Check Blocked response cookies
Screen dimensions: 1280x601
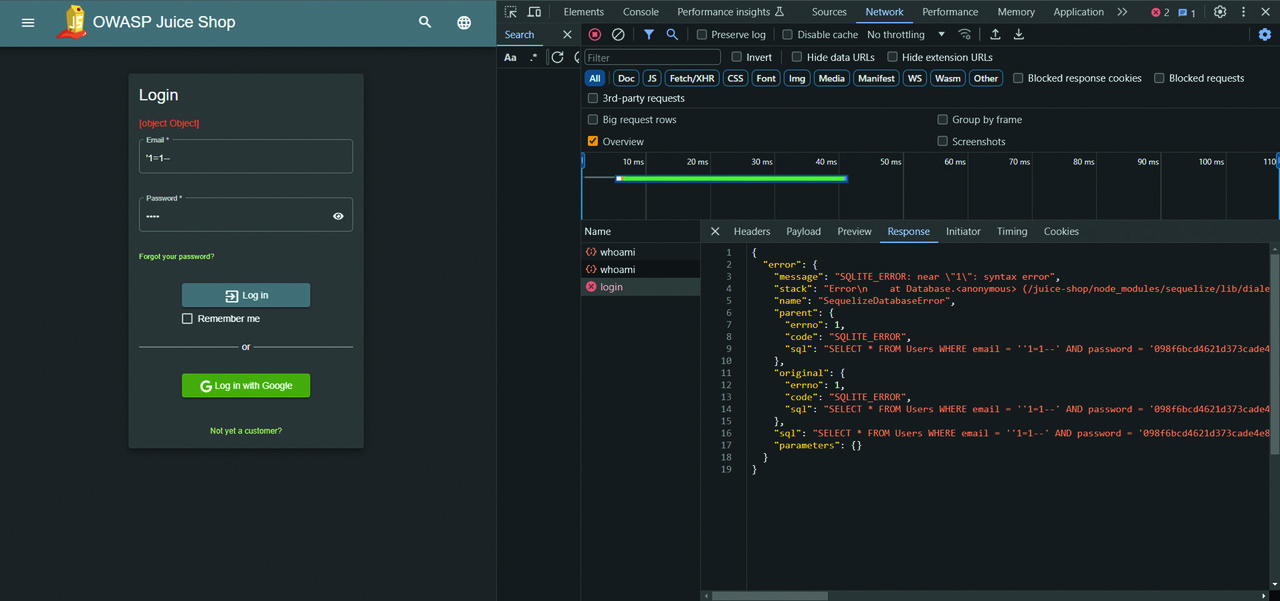click(1018, 78)
